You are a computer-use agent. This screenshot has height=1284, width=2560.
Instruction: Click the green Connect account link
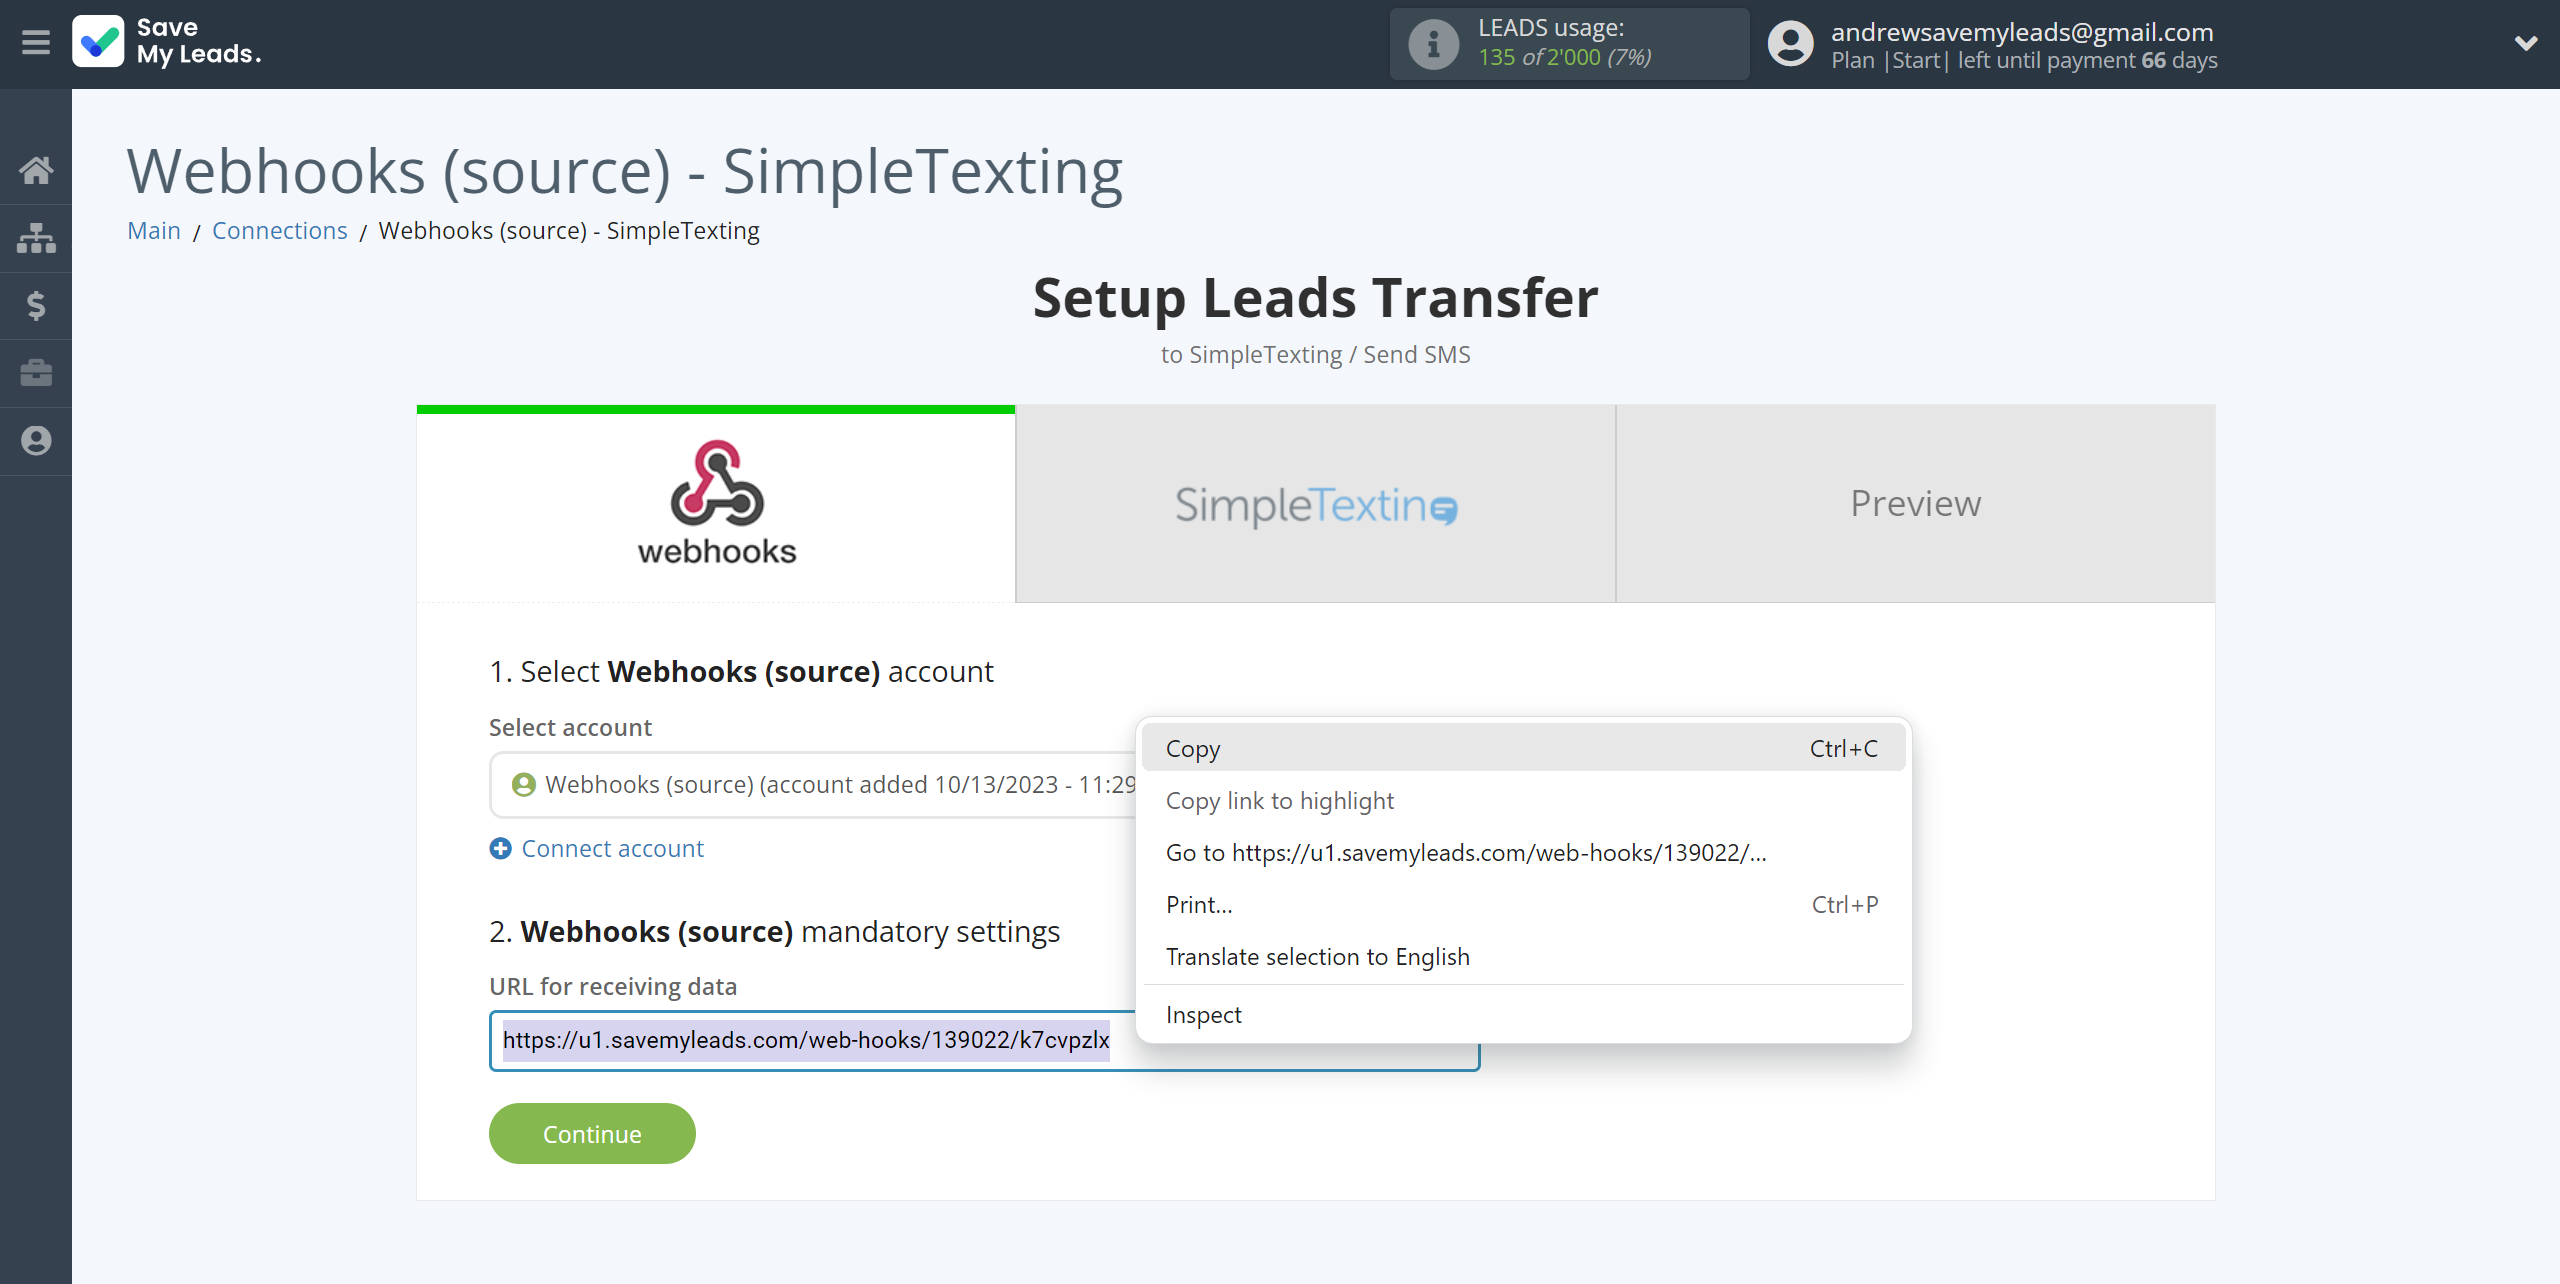pos(596,847)
